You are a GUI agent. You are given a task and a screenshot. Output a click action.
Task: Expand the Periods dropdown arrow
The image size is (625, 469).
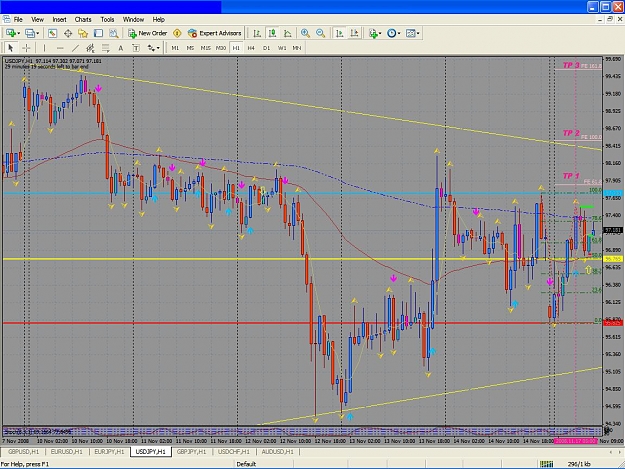[399, 33]
